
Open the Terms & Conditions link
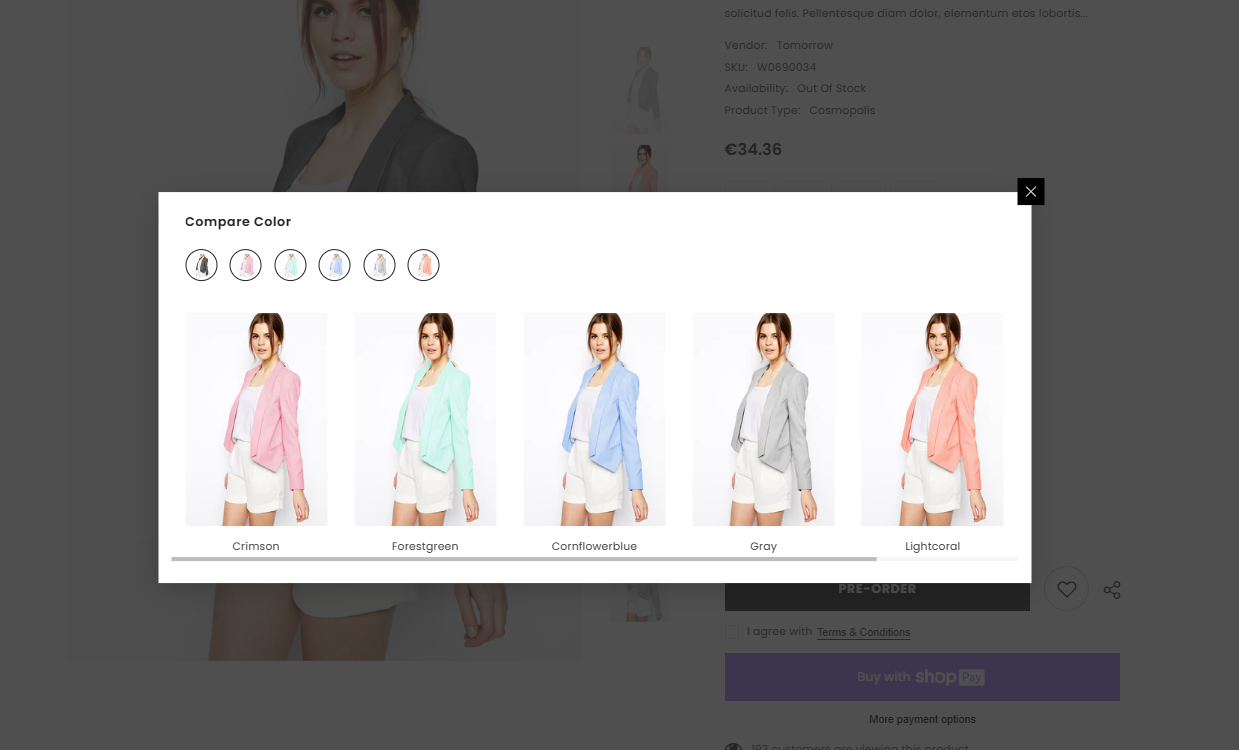coord(863,632)
